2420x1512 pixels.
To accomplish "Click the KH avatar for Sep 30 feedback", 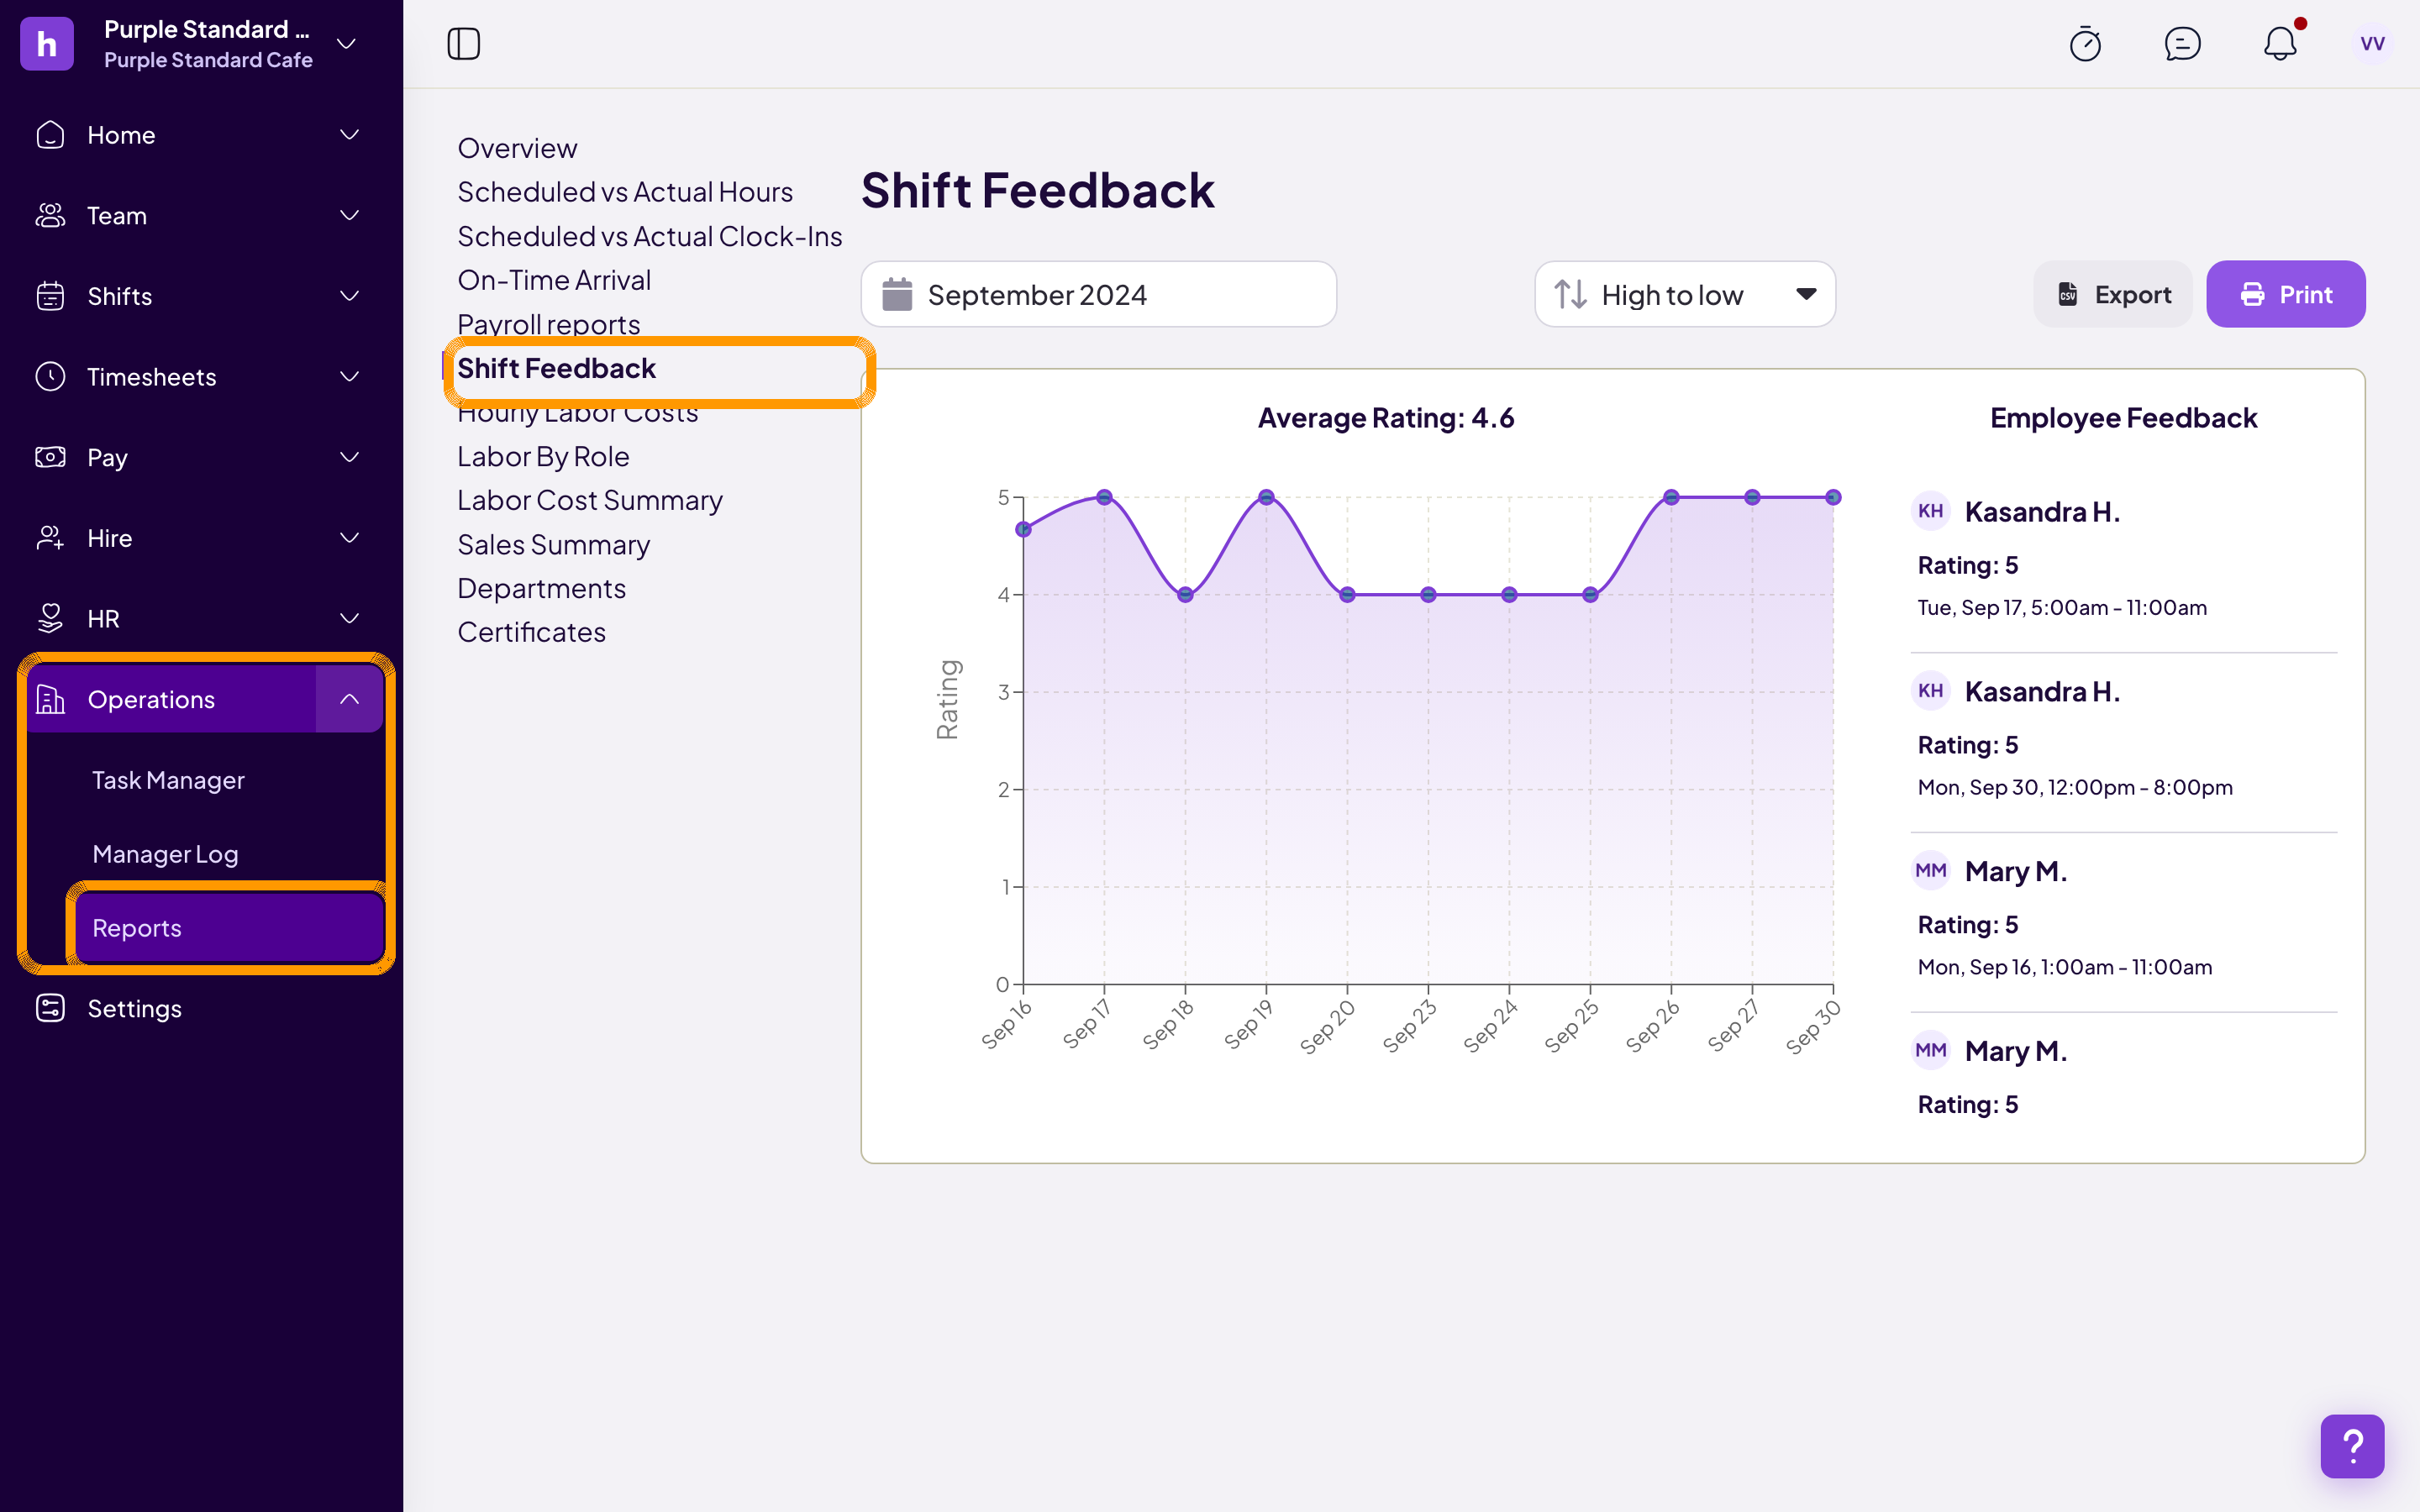I will pyautogui.click(x=1930, y=691).
